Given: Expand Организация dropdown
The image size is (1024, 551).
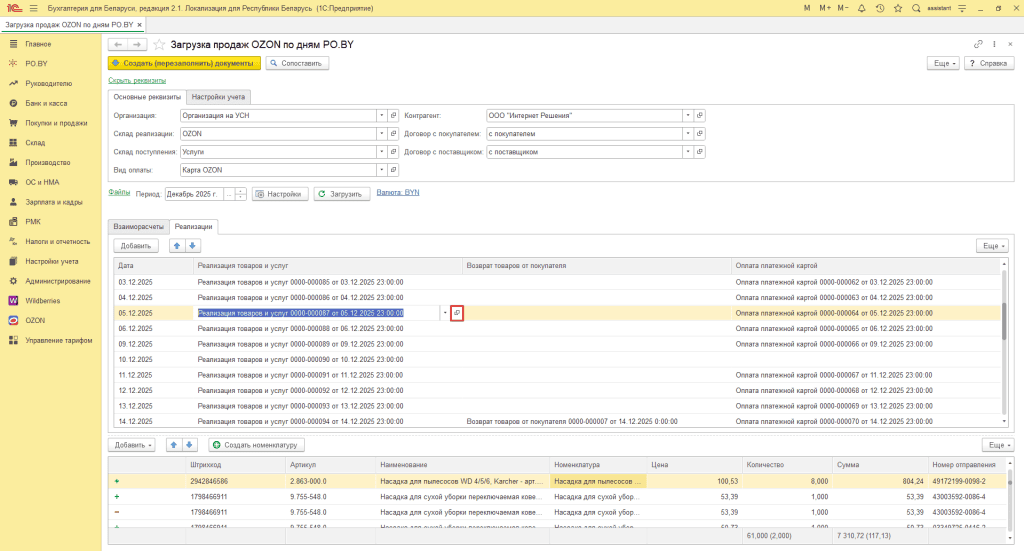Looking at the screenshot, I should (x=381, y=116).
